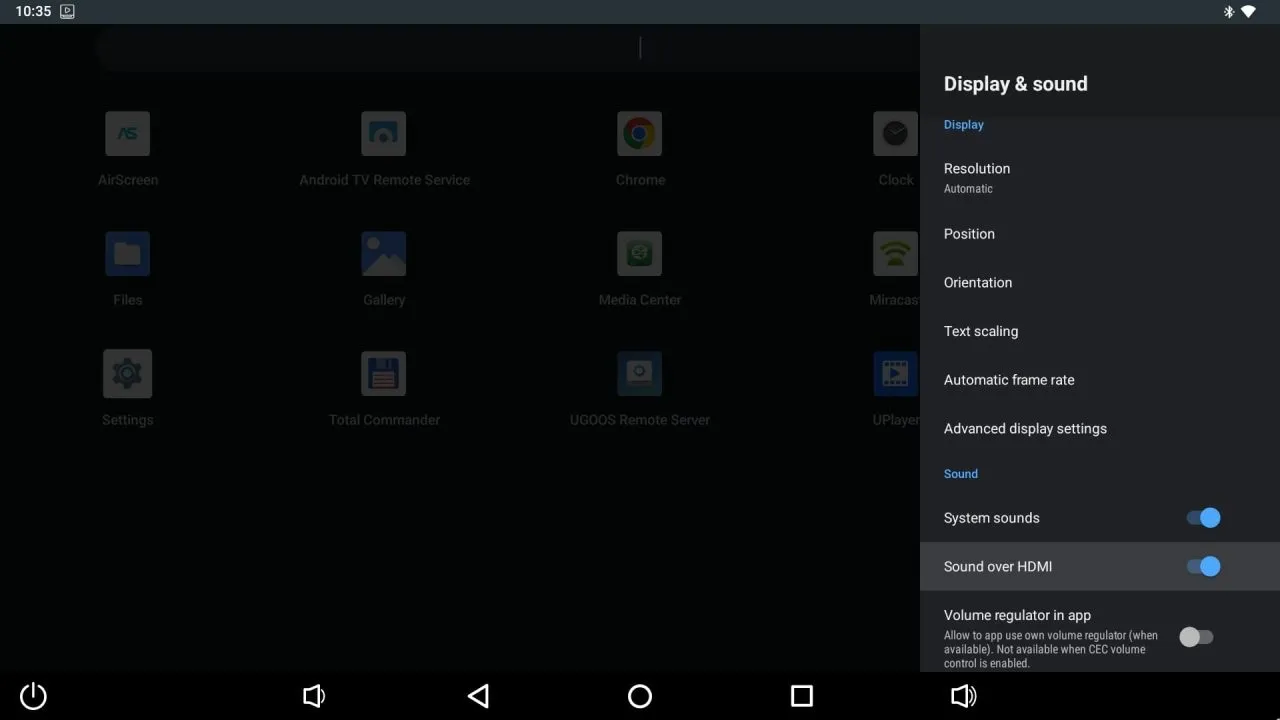Turn off Sound over HDMI
The width and height of the screenshot is (1280, 720).
(x=1205, y=566)
